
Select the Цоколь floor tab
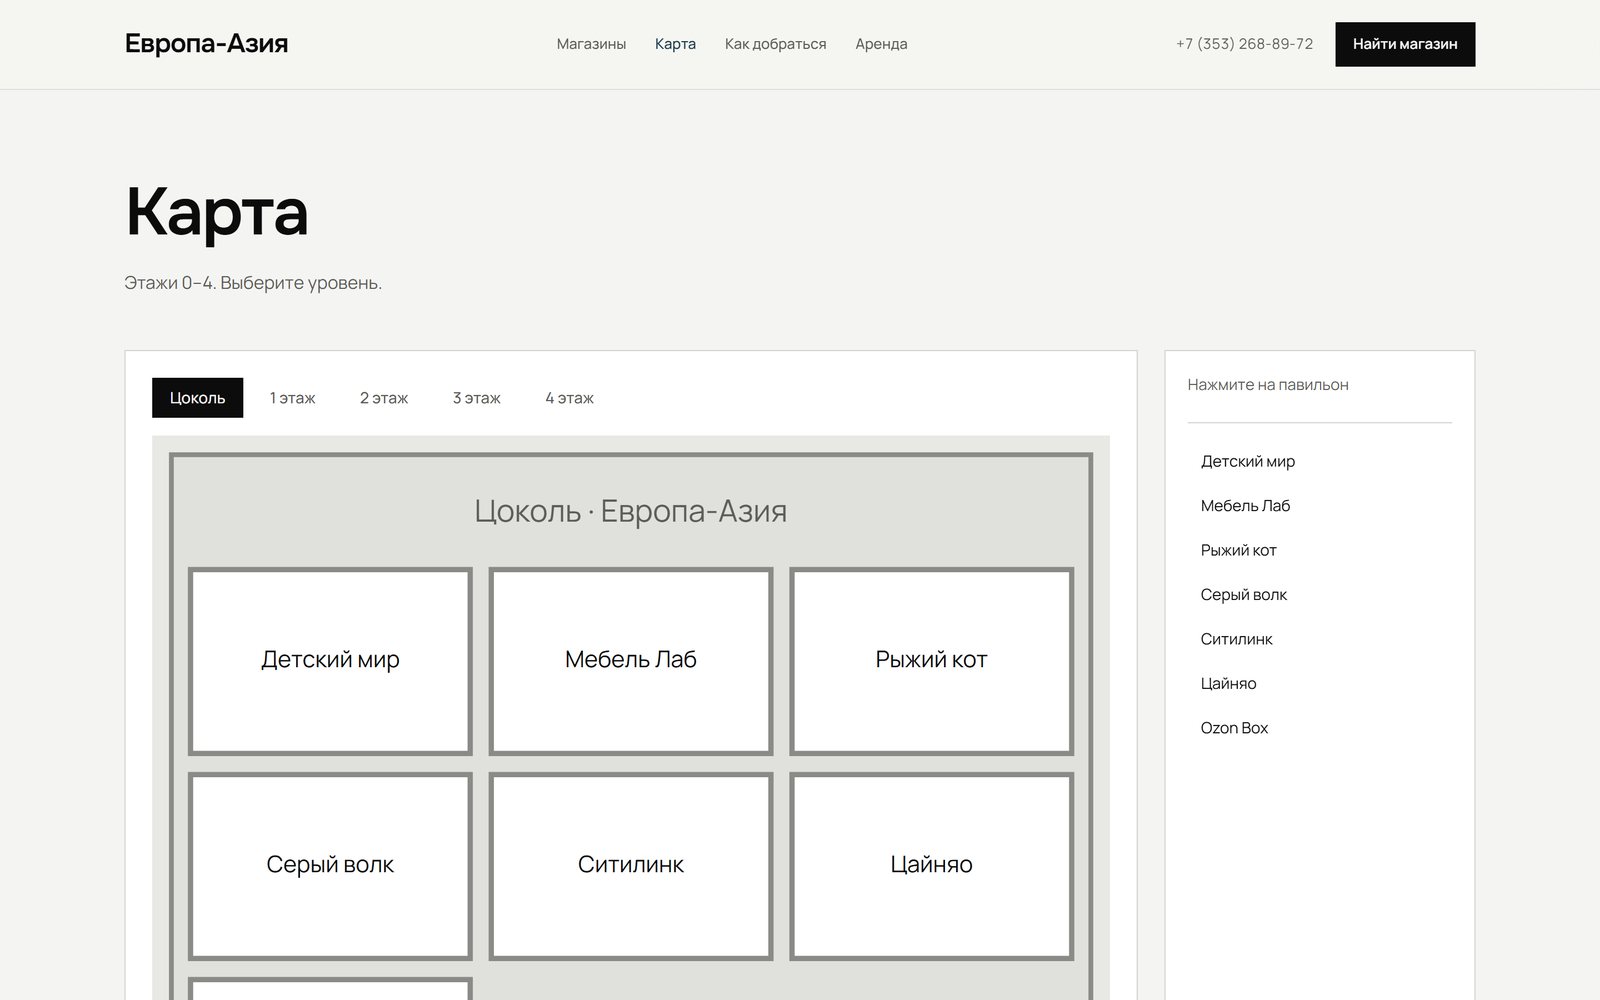click(197, 398)
